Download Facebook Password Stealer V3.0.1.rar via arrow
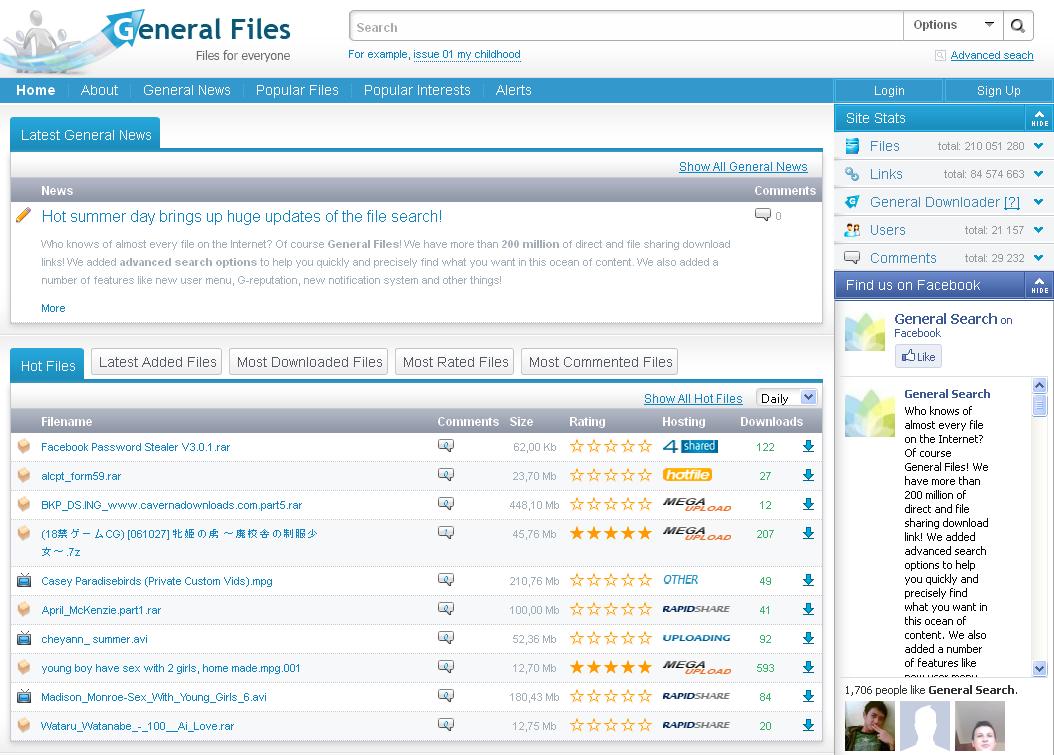Screen dimensions: 1054x755 [808, 446]
